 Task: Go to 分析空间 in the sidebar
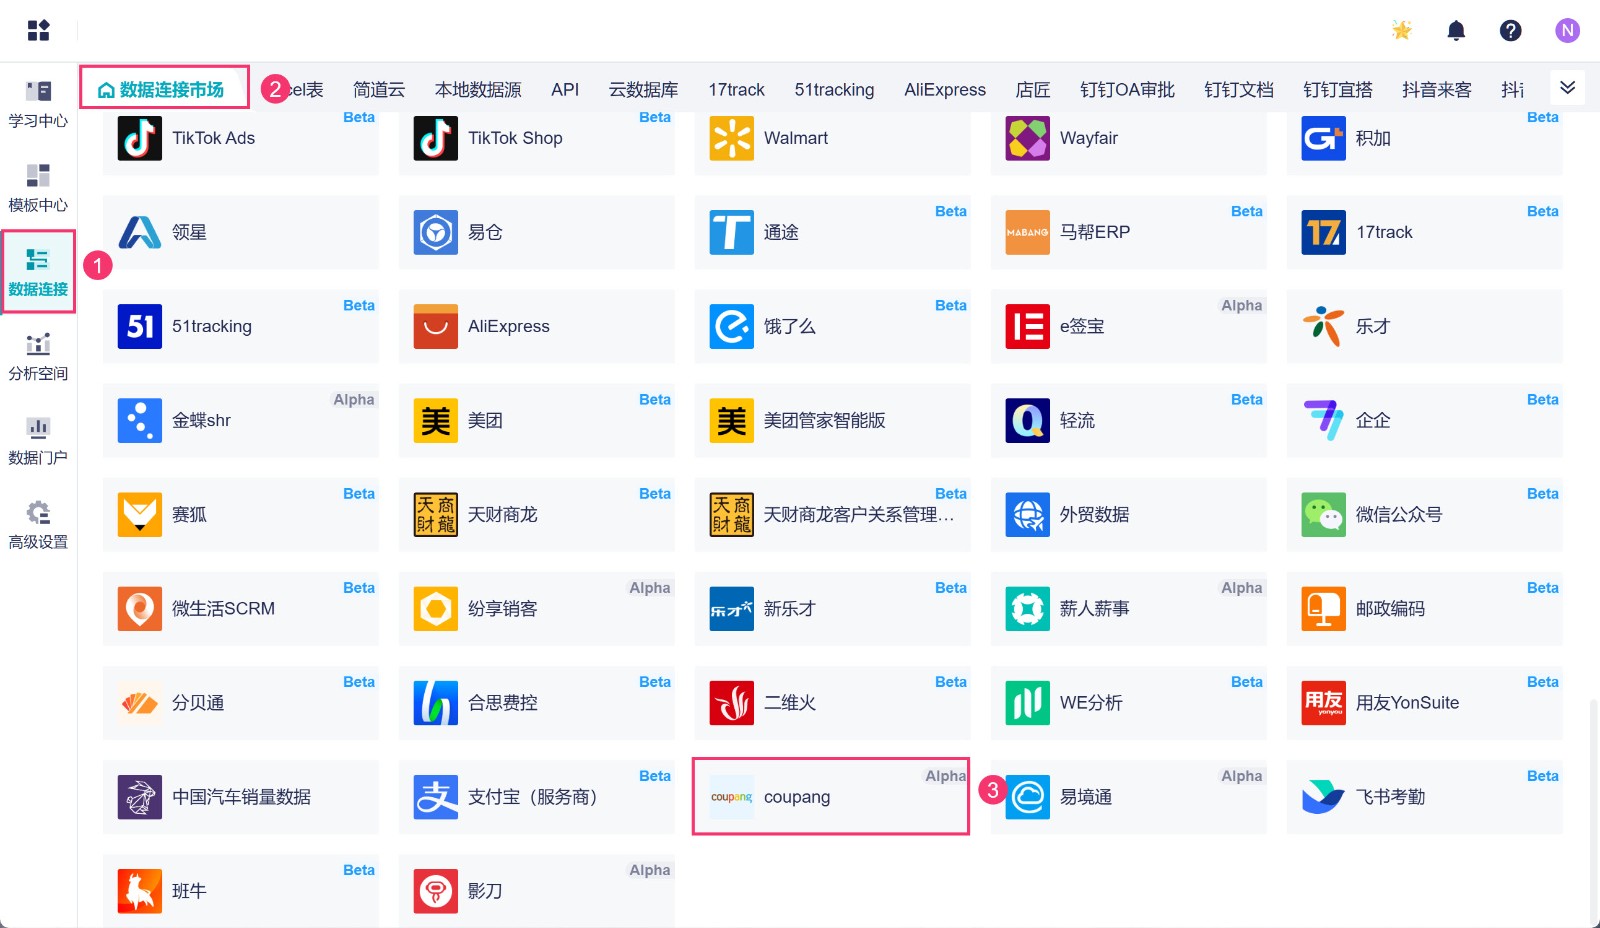[38, 357]
